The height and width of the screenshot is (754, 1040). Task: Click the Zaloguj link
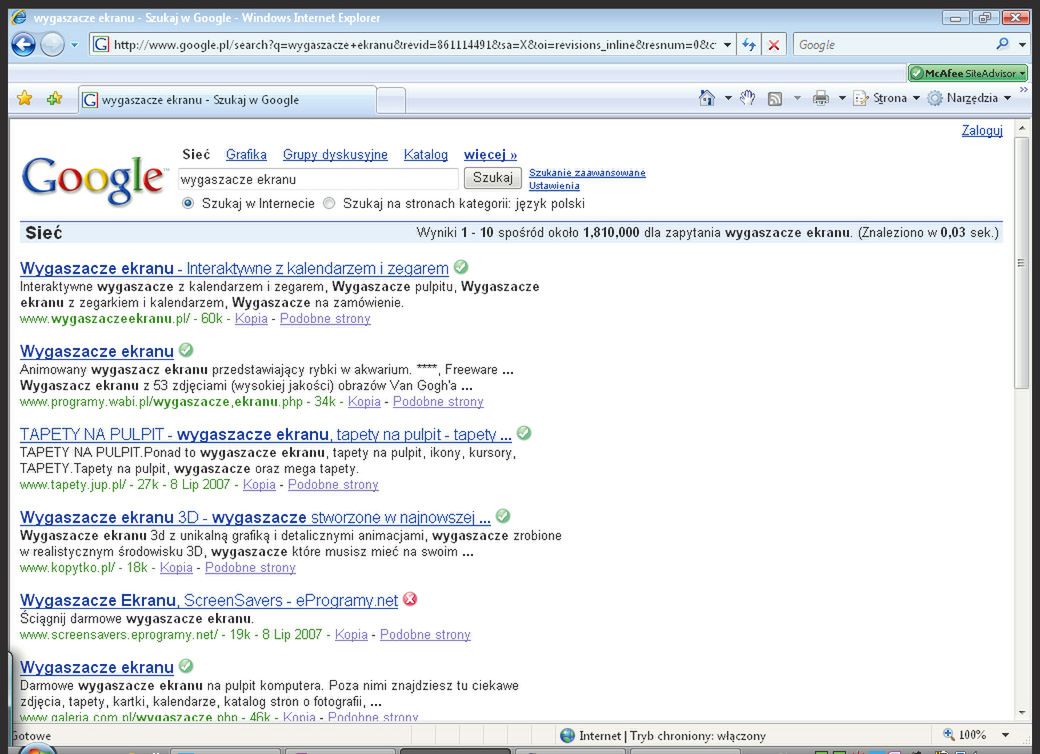pos(982,131)
